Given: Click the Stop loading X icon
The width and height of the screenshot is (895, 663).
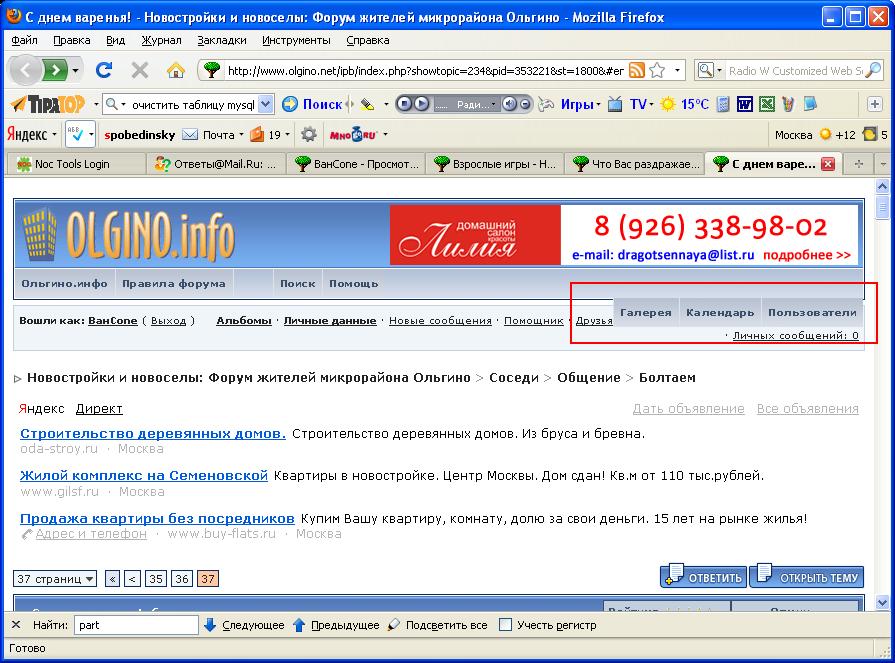Looking at the screenshot, I should pyautogui.click(x=139, y=70).
